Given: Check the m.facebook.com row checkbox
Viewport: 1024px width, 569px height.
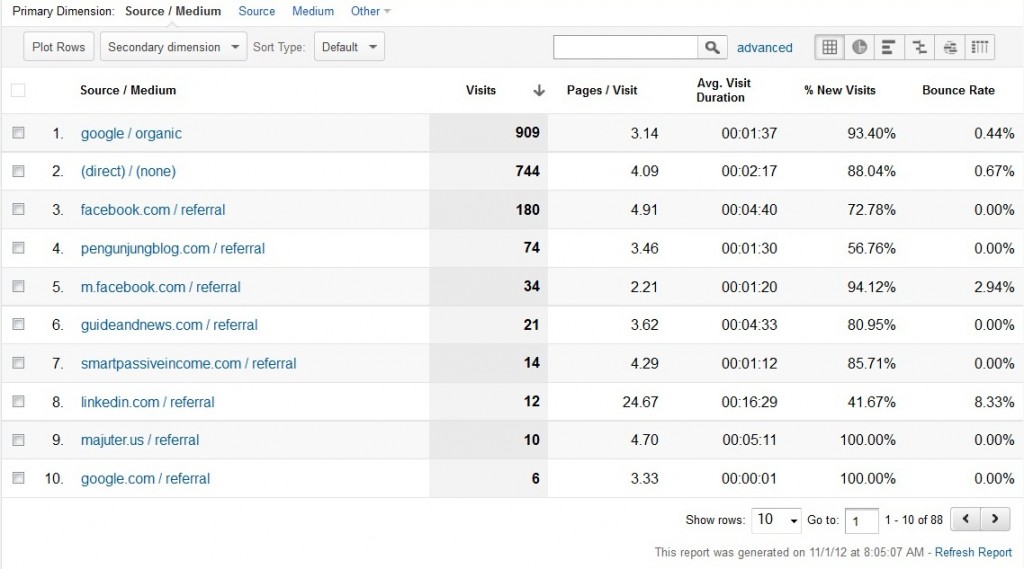Looking at the screenshot, I should point(18,286).
